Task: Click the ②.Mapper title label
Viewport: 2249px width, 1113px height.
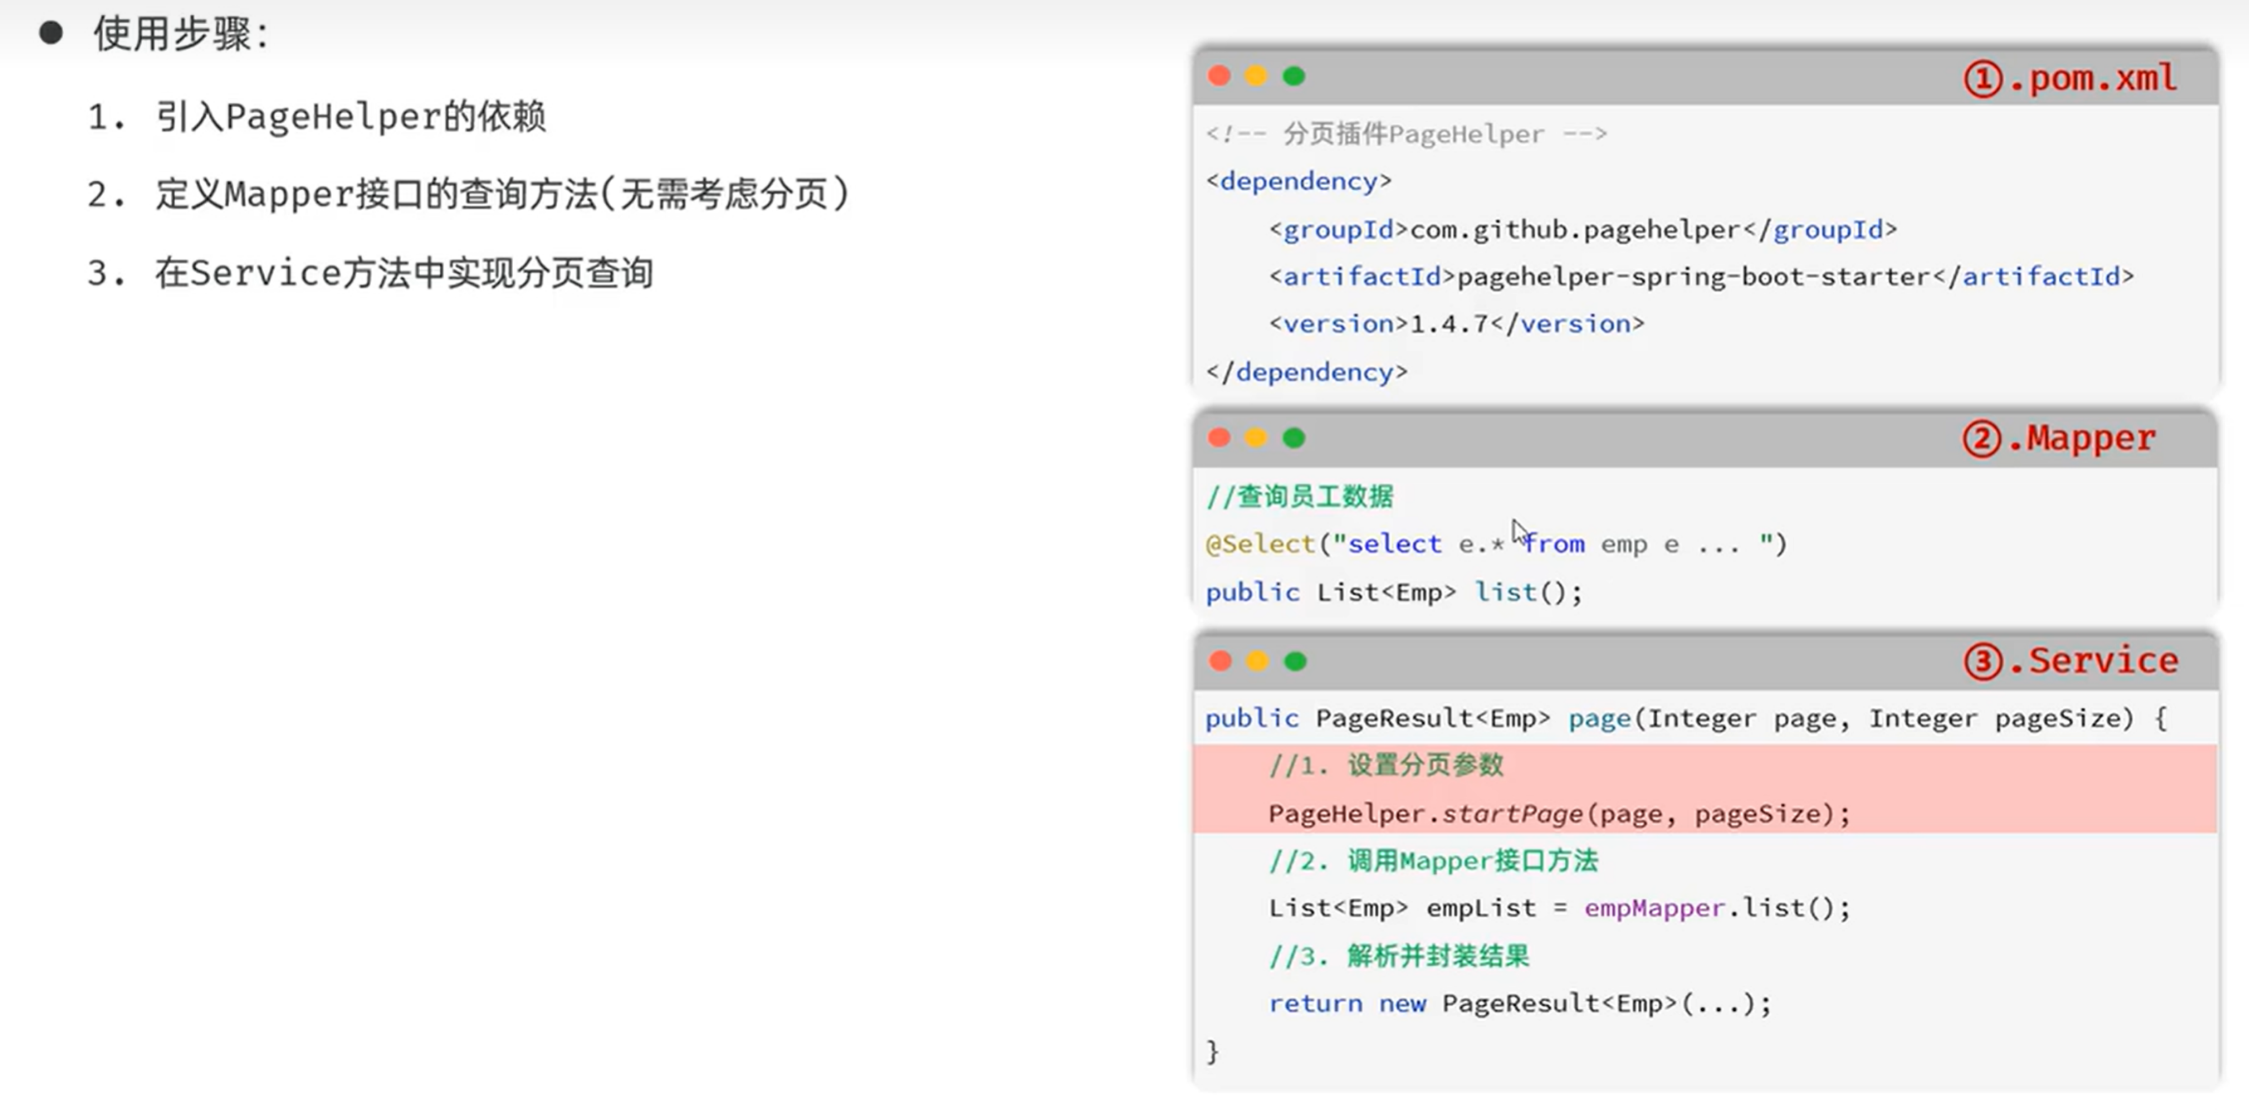Action: tap(2059, 439)
